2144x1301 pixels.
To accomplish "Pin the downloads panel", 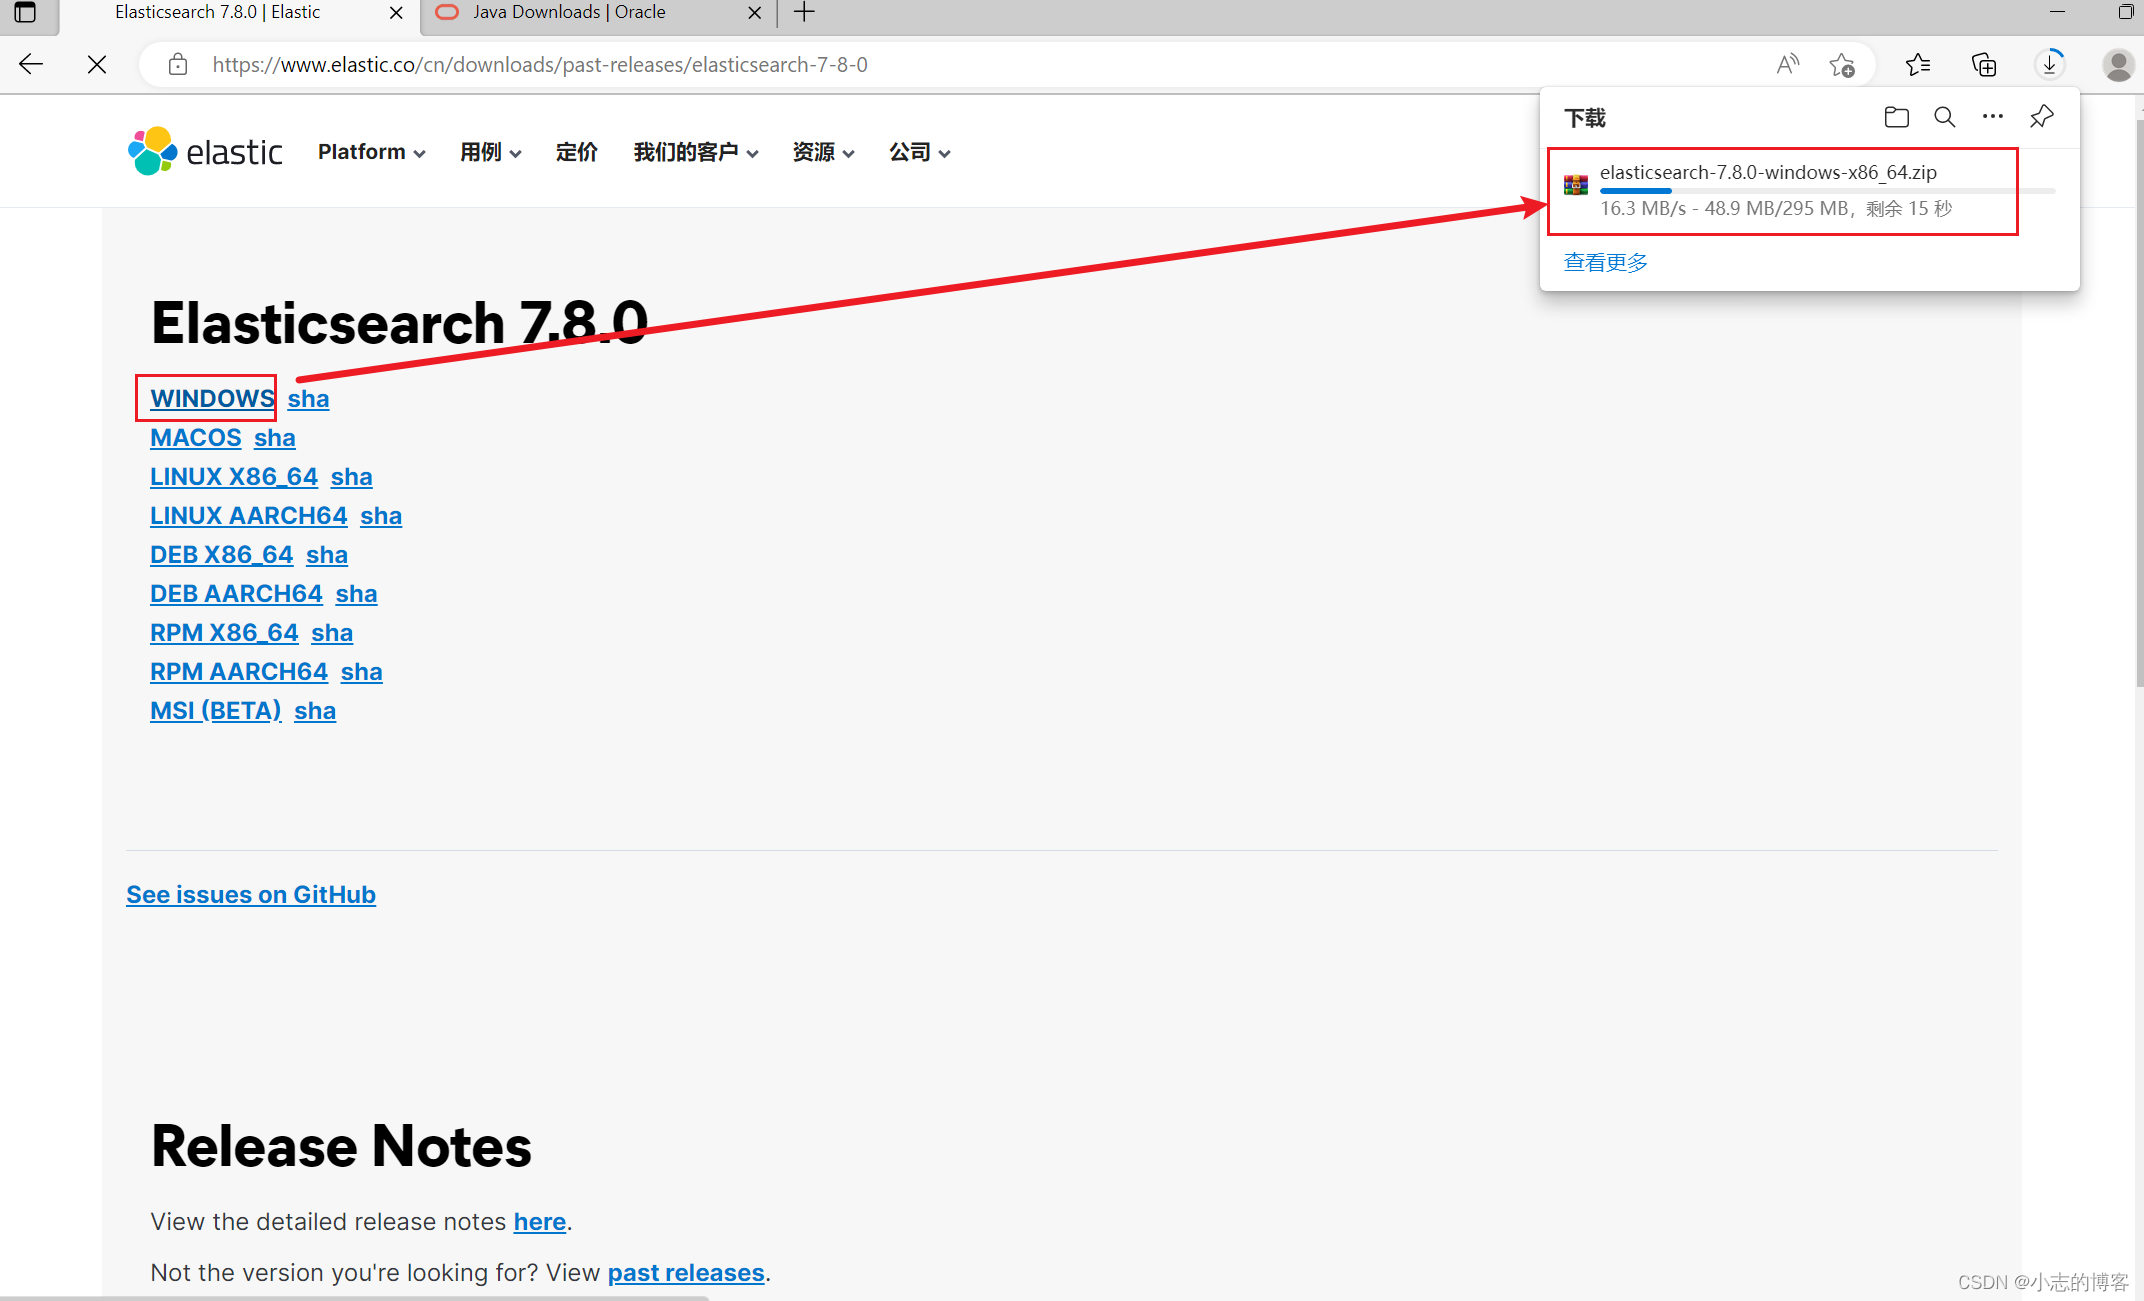I will pos(2042,117).
